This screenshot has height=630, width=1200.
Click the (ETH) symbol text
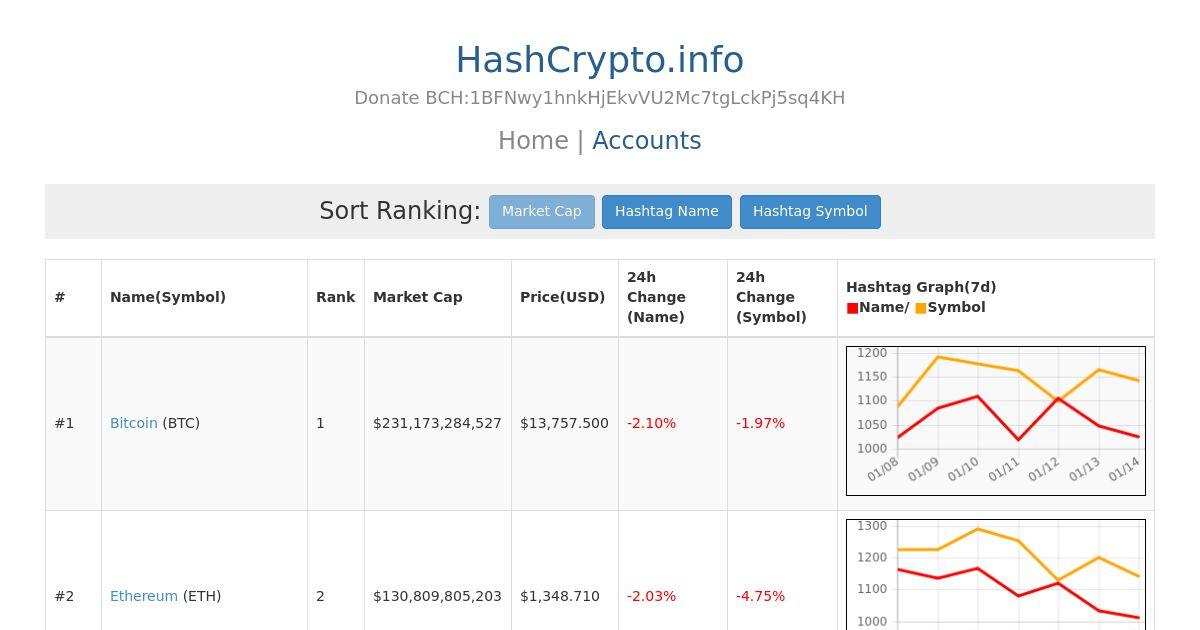(201, 597)
